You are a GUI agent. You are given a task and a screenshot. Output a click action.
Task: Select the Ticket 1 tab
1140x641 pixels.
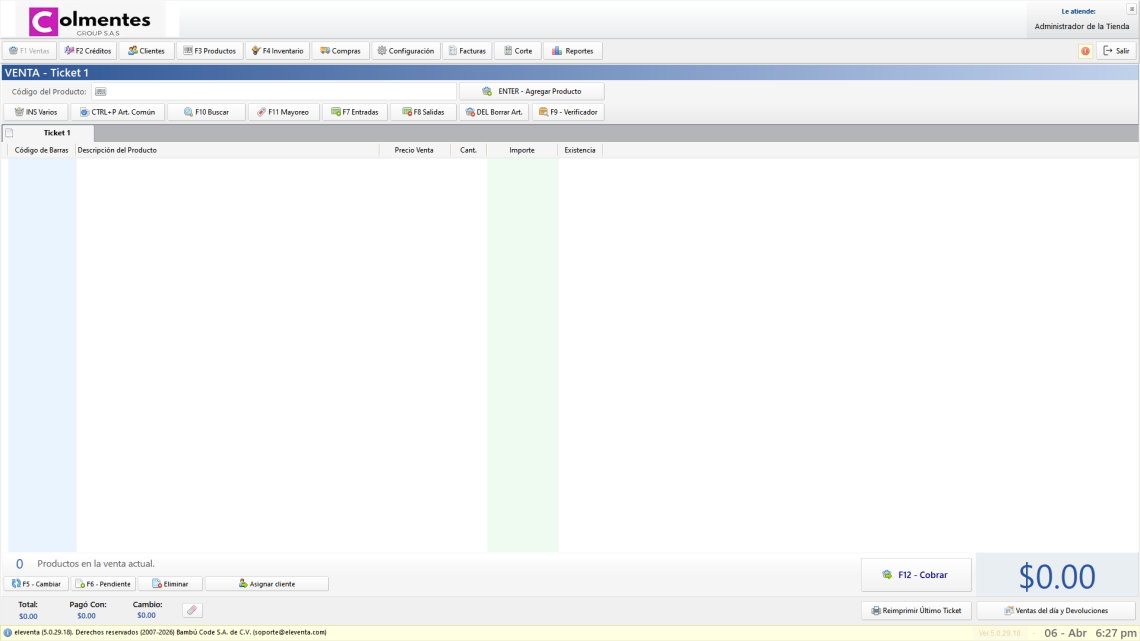pos(56,133)
